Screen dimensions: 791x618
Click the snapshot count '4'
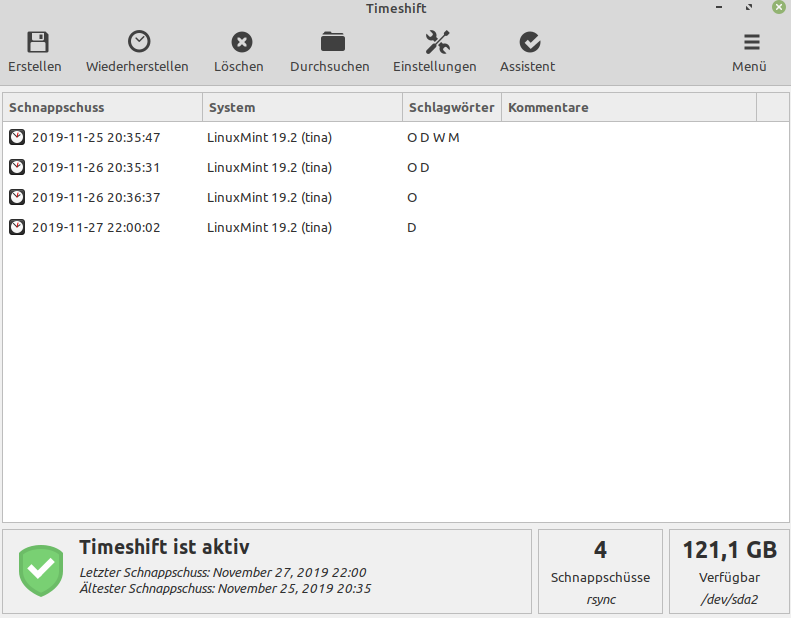[x=600, y=550]
